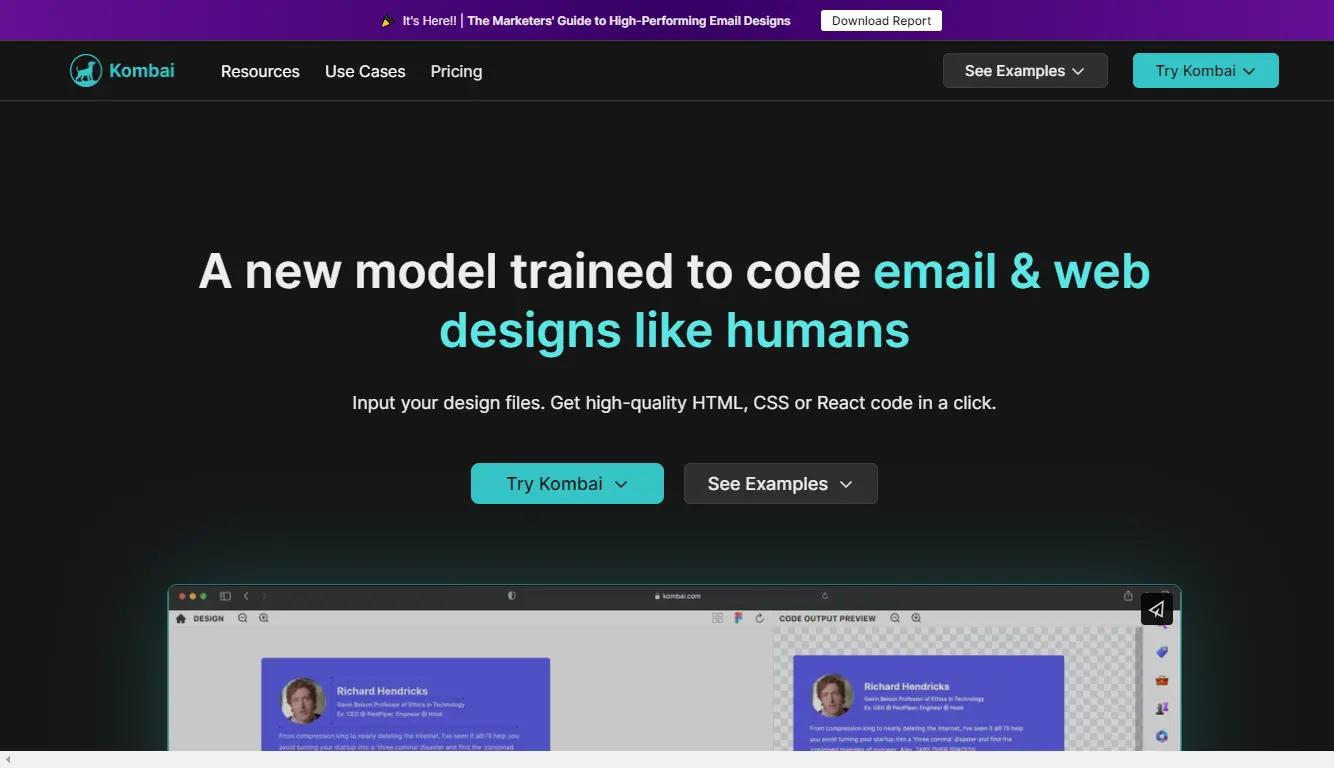
Task: Click the black paper plane icon
Action: (1156, 608)
